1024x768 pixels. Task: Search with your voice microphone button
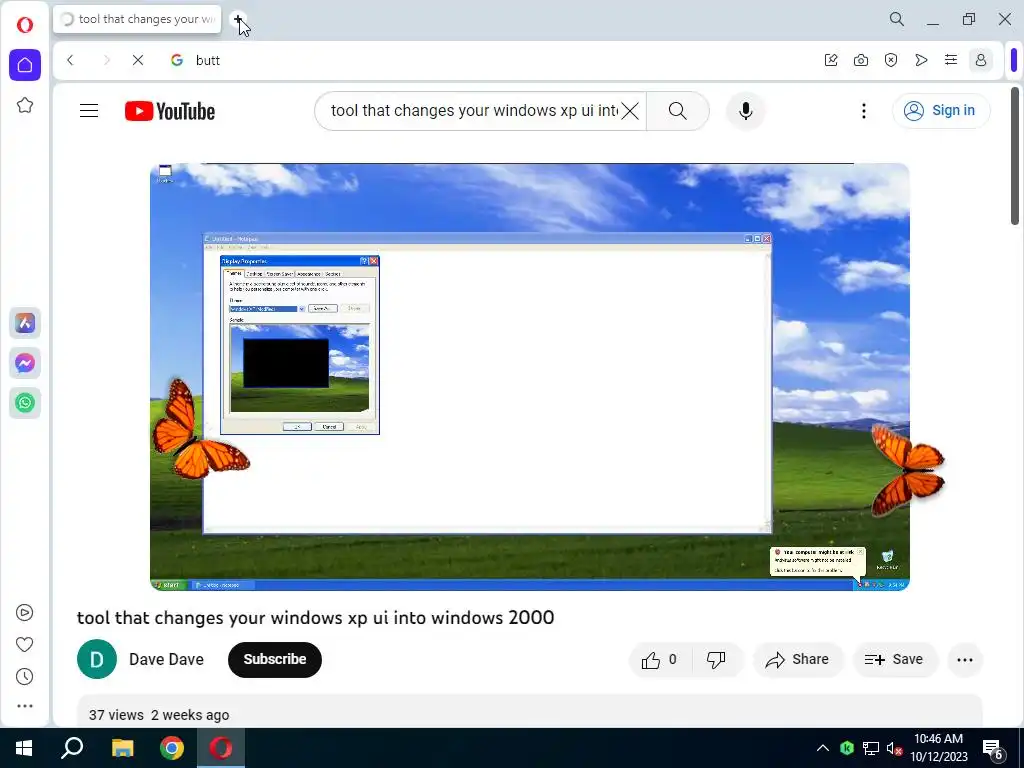pos(746,111)
